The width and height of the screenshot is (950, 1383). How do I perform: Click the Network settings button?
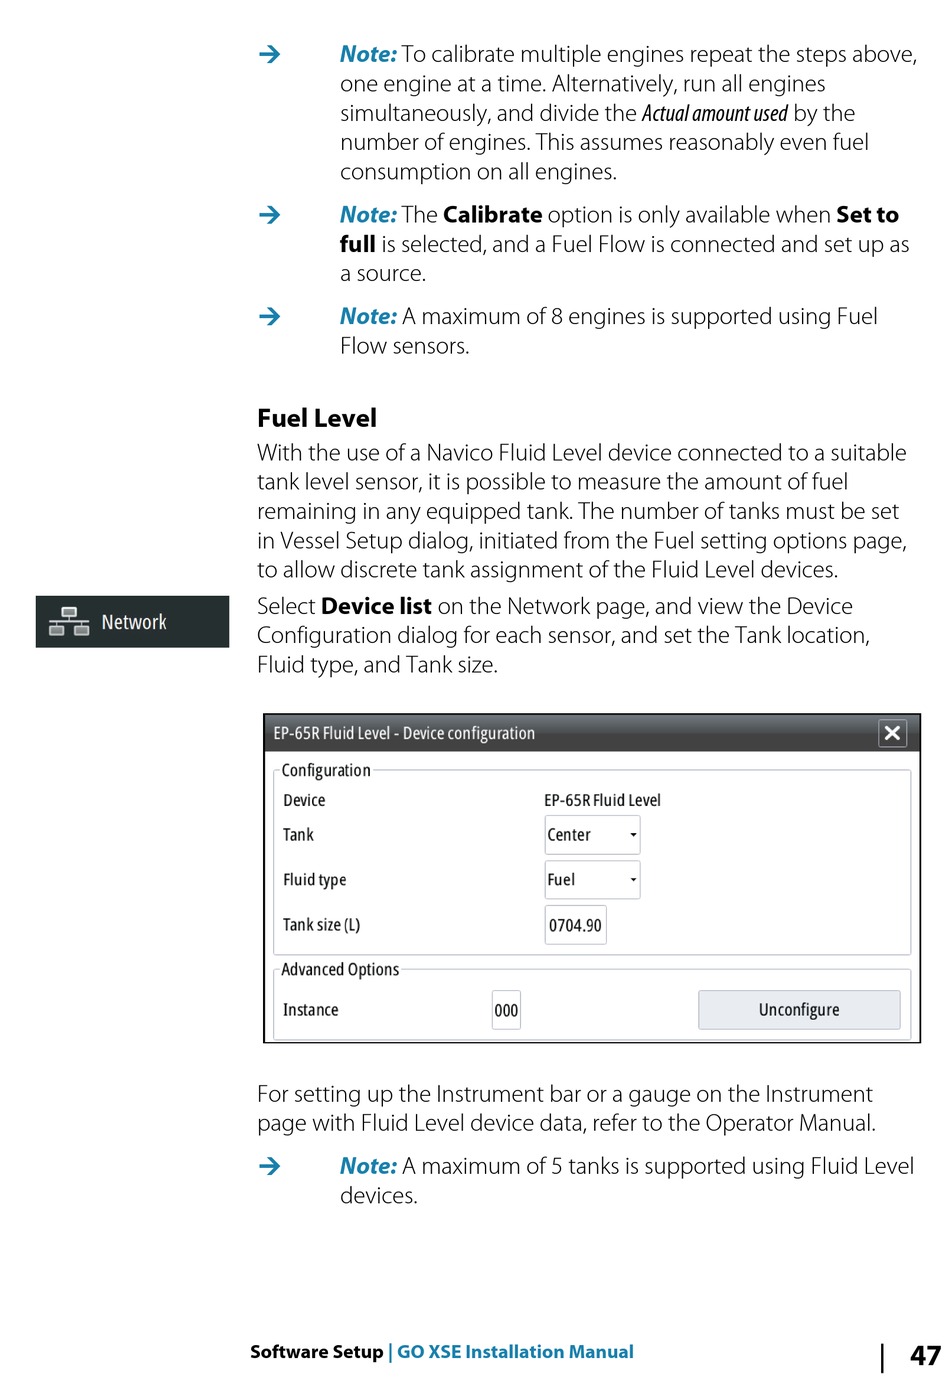point(132,622)
